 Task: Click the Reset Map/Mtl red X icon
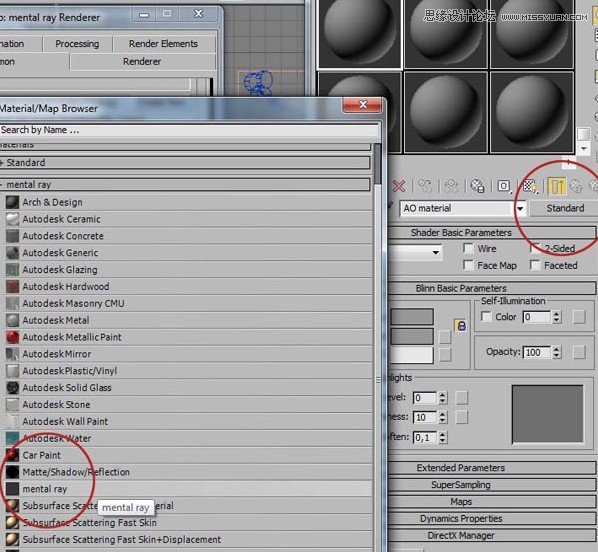click(x=399, y=186)
